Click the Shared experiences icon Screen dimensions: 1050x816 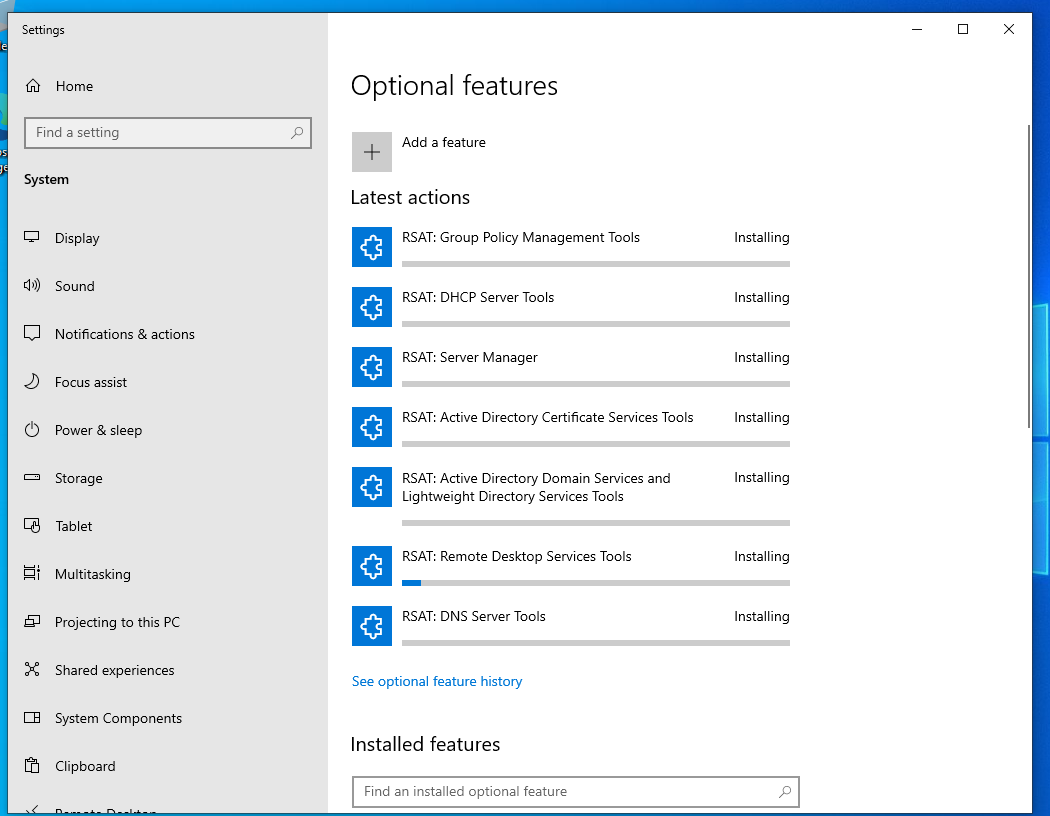(x=31, y=669)
